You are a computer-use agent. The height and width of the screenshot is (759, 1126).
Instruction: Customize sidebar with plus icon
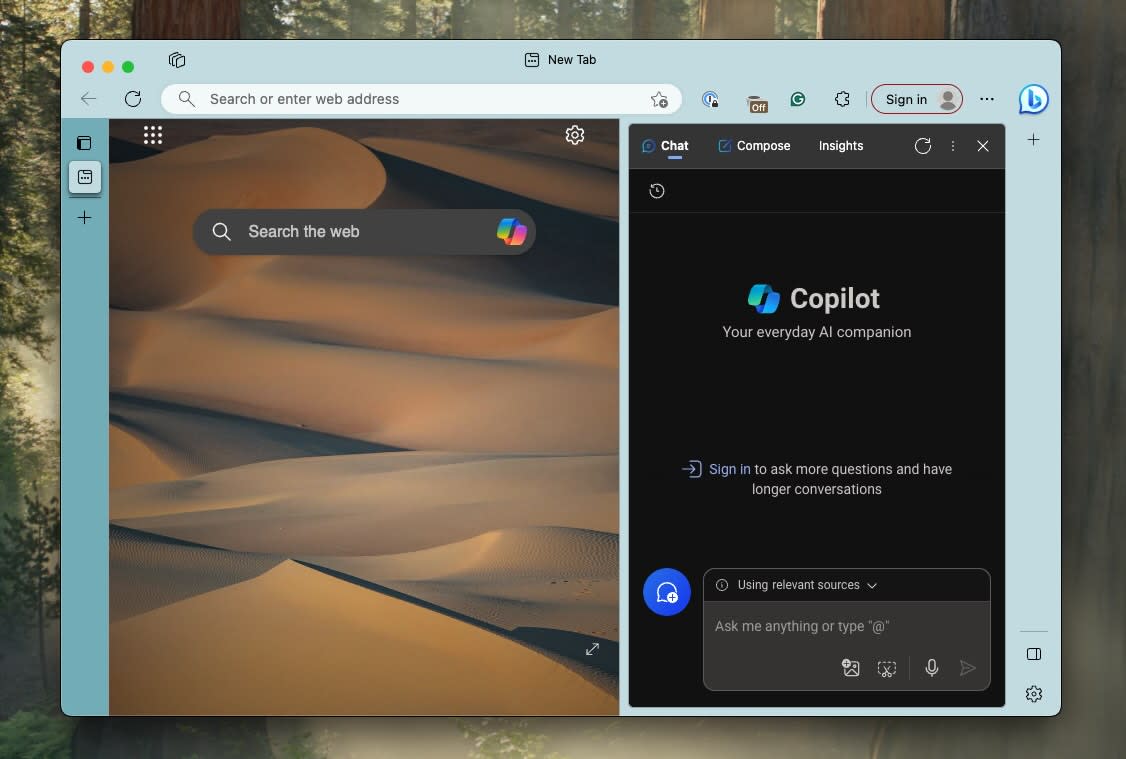point(1033,140)
